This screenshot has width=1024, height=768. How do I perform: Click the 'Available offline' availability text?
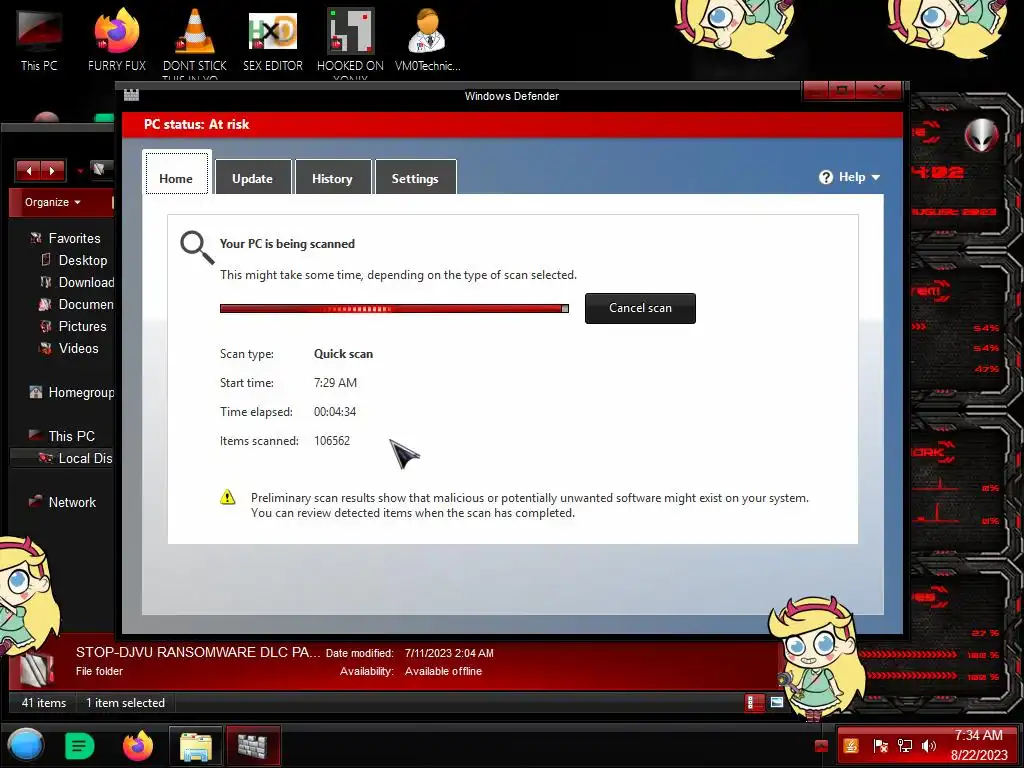(443, 671)
